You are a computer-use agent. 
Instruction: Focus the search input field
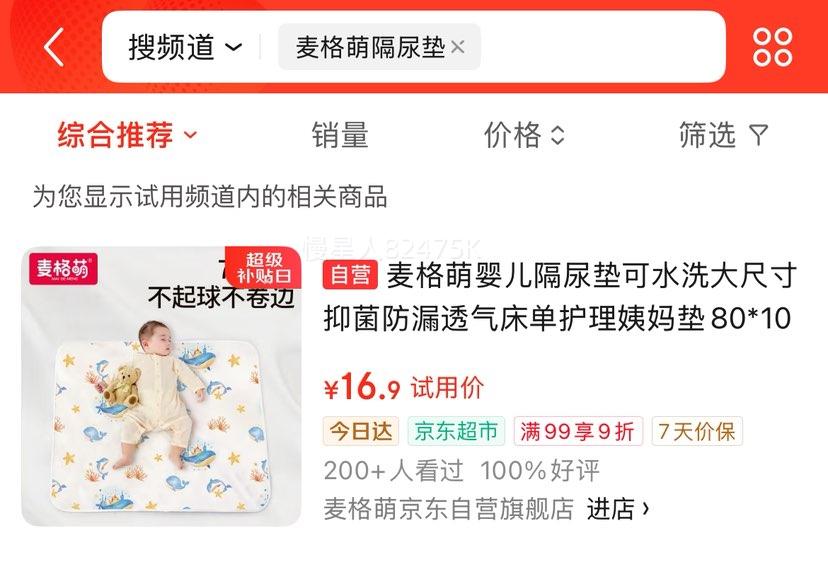[x=602, y=47]
